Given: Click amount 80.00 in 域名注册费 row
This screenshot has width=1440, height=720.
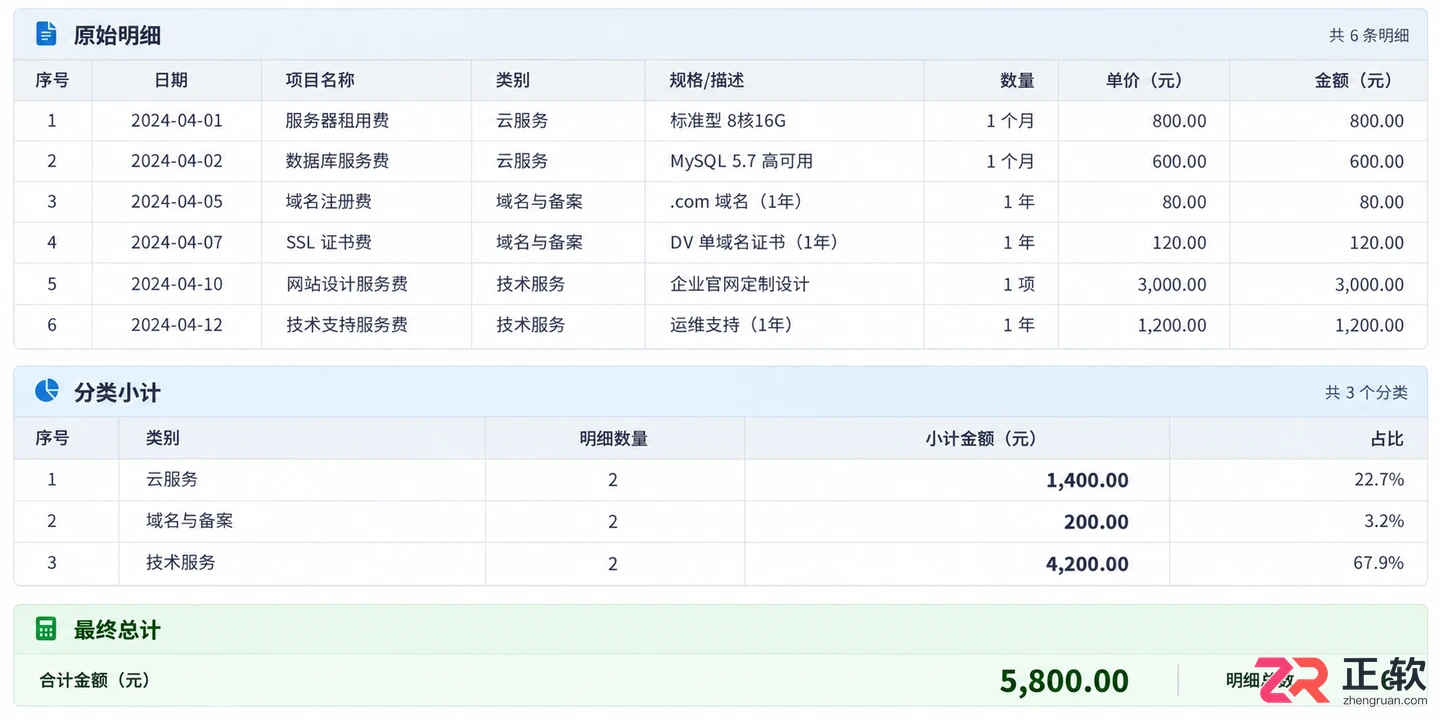Looking at the screenshot, I should click(1382, 202).
